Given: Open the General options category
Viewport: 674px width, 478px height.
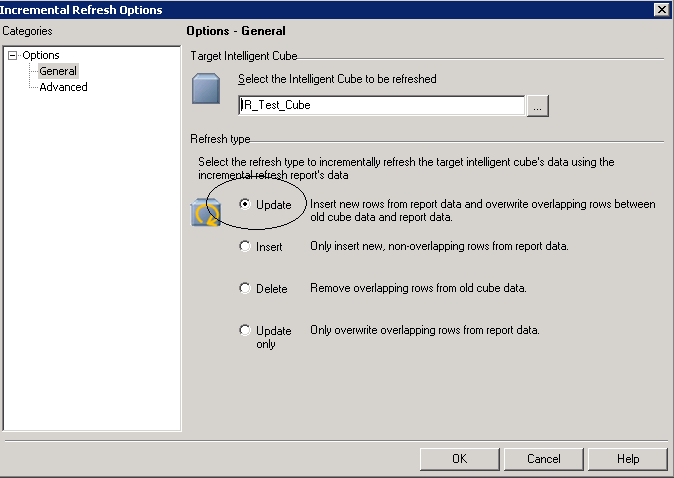Looking at the screenshot, I should (x=58, y=71).
